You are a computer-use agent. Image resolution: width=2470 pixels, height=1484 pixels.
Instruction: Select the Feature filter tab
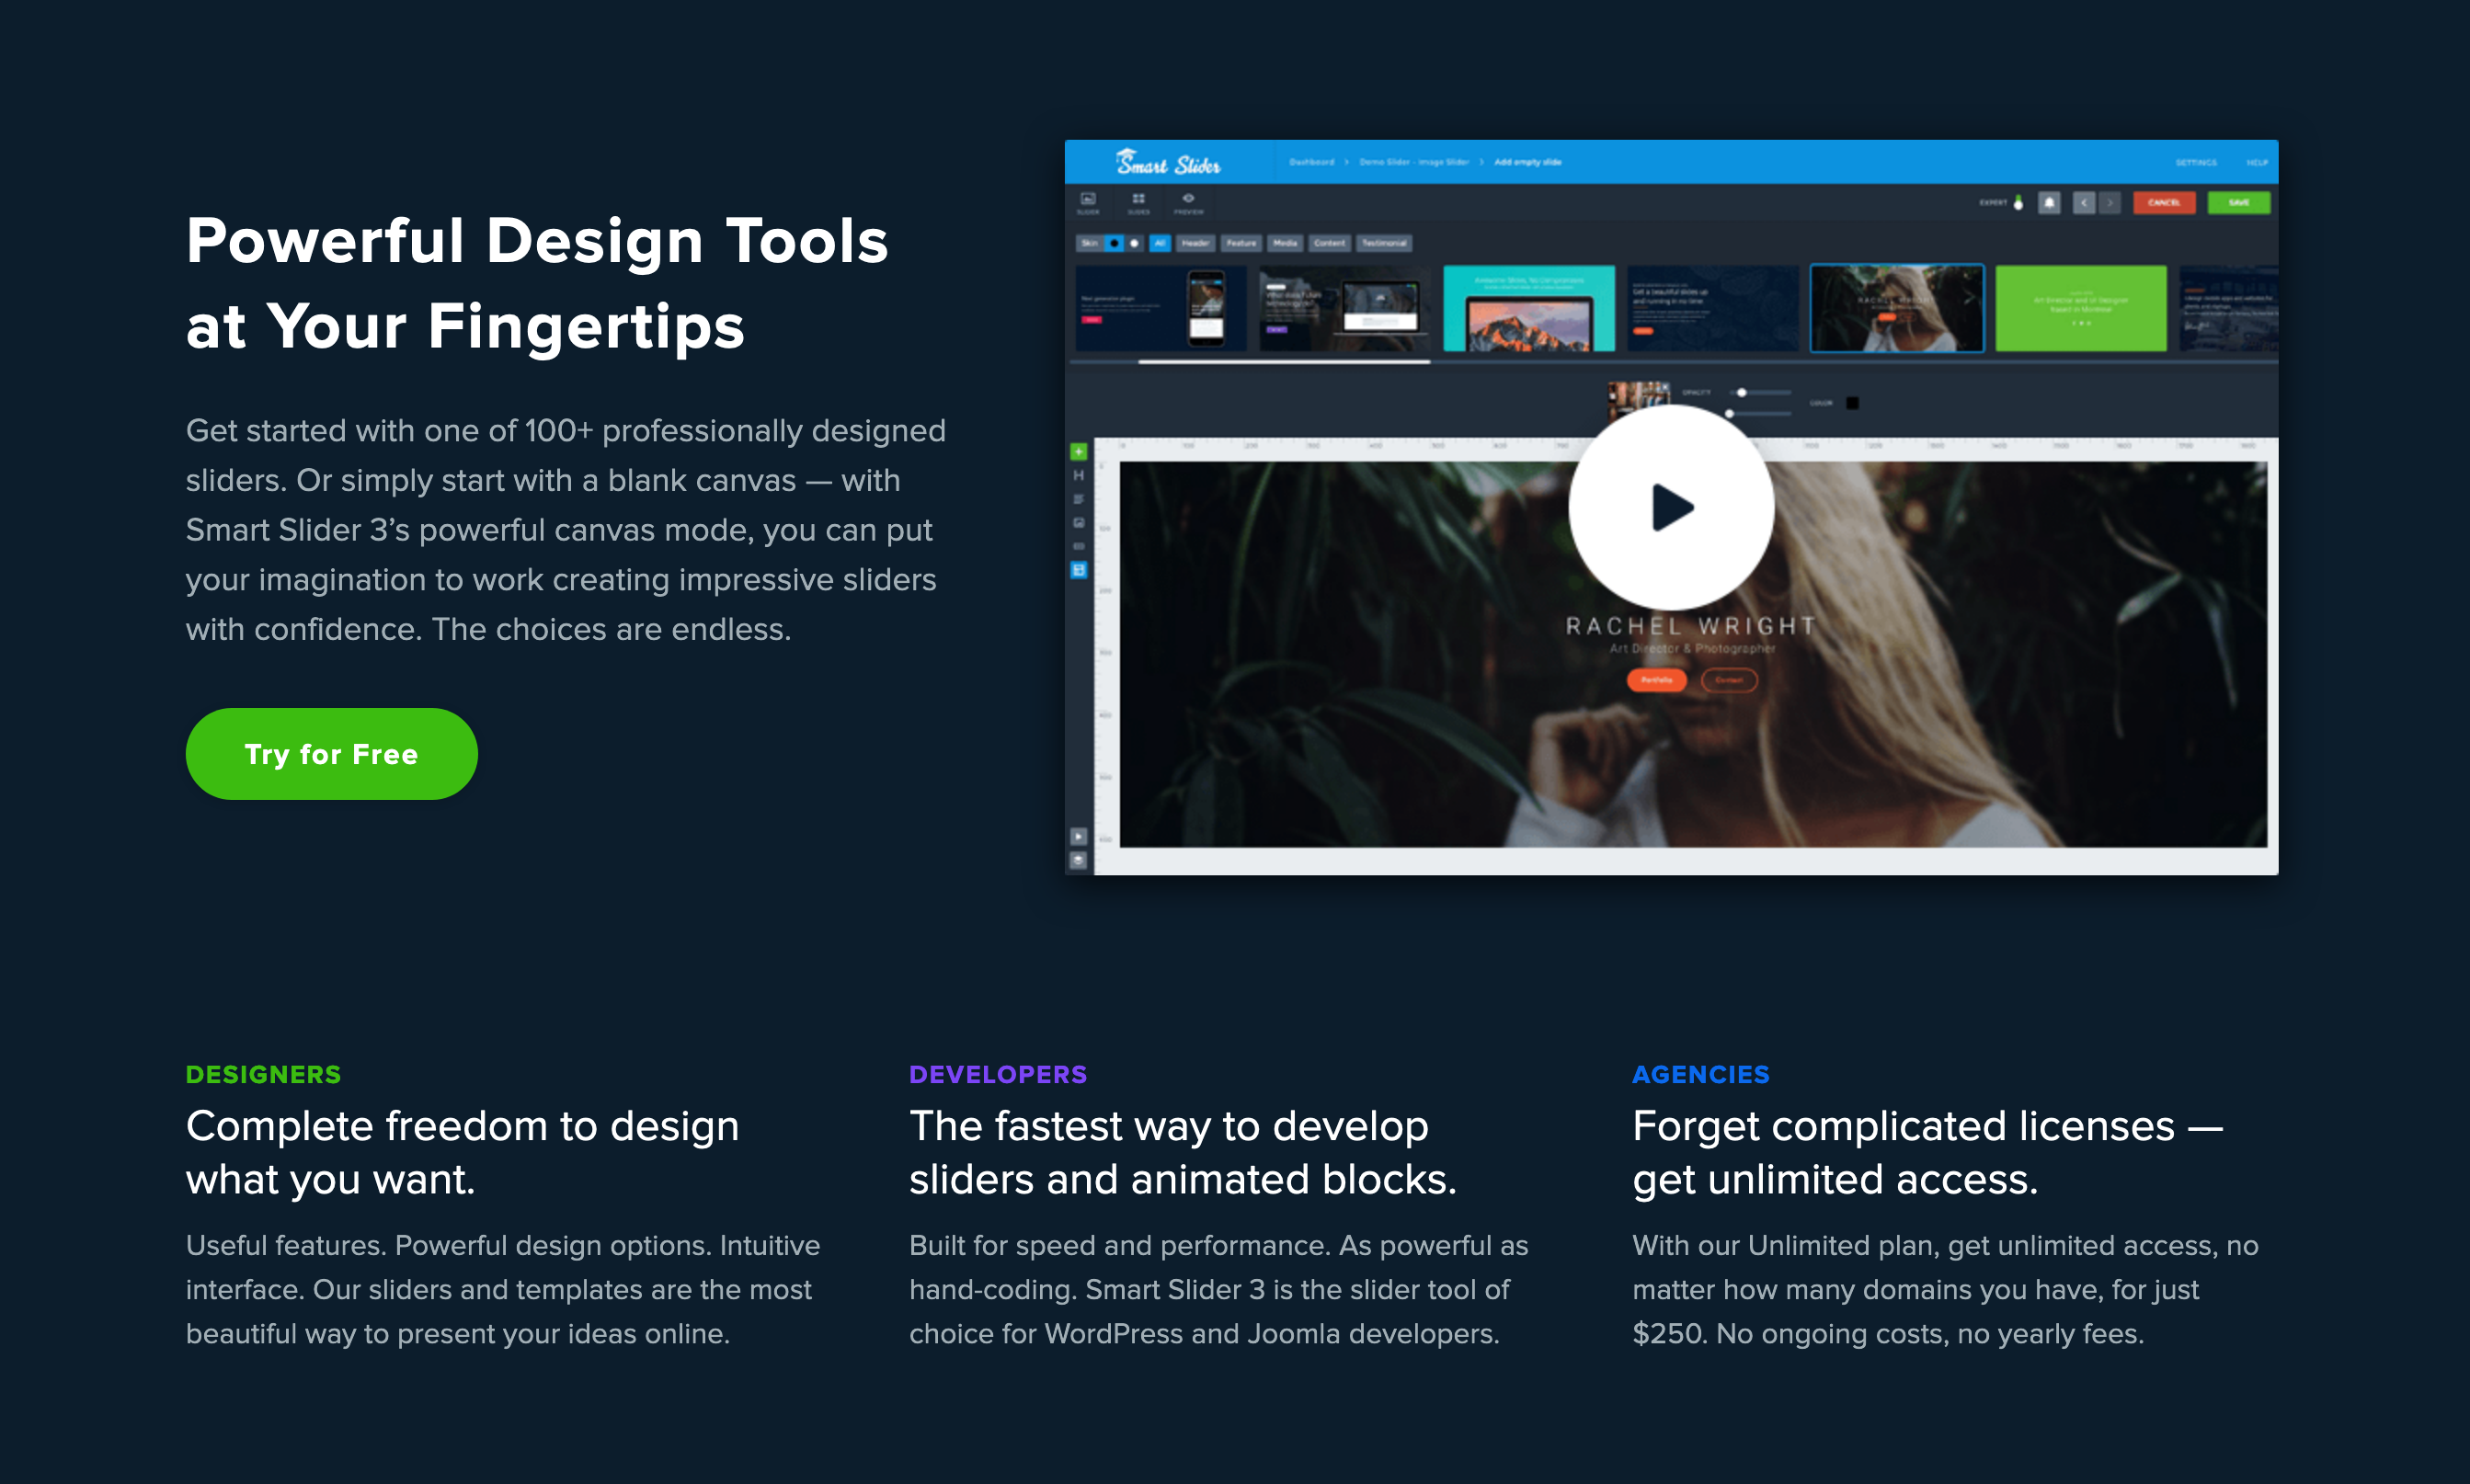[x=1241, y=243]
